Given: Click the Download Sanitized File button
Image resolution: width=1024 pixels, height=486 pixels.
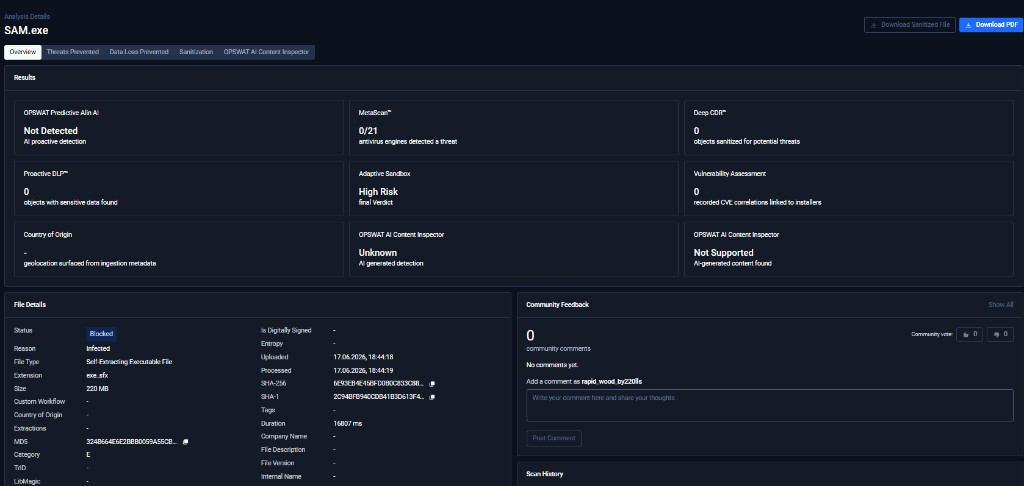Looking at the screenshot, I should (910, 25).
